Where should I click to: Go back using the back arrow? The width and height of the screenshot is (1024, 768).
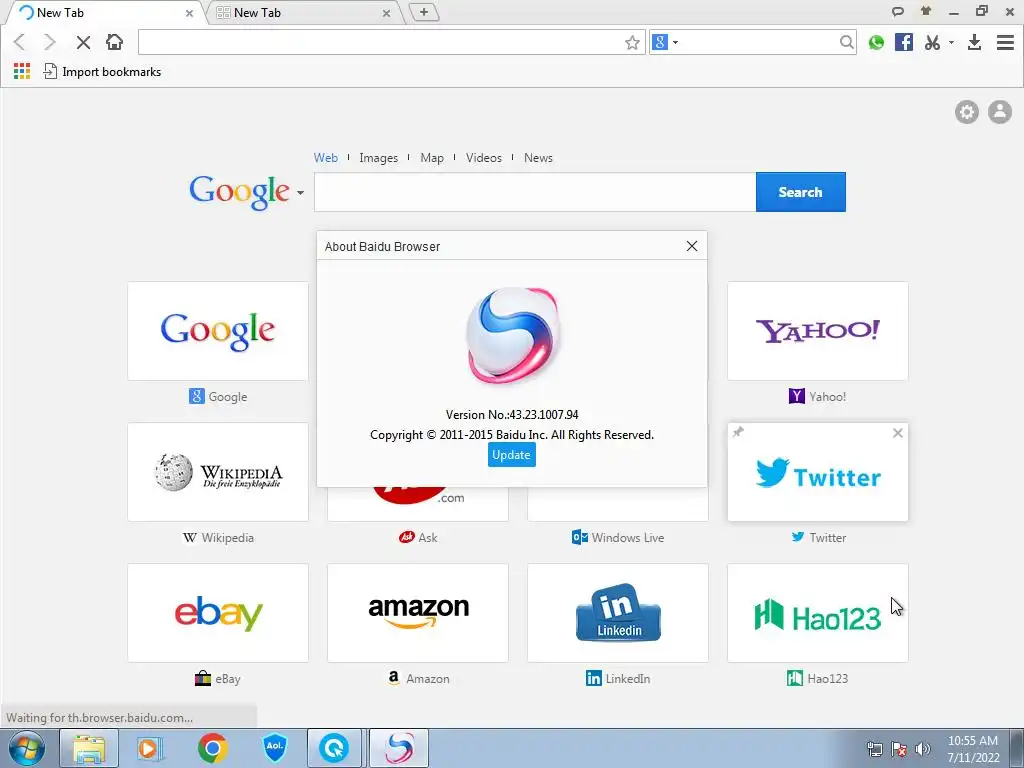[x=20, y=42]
